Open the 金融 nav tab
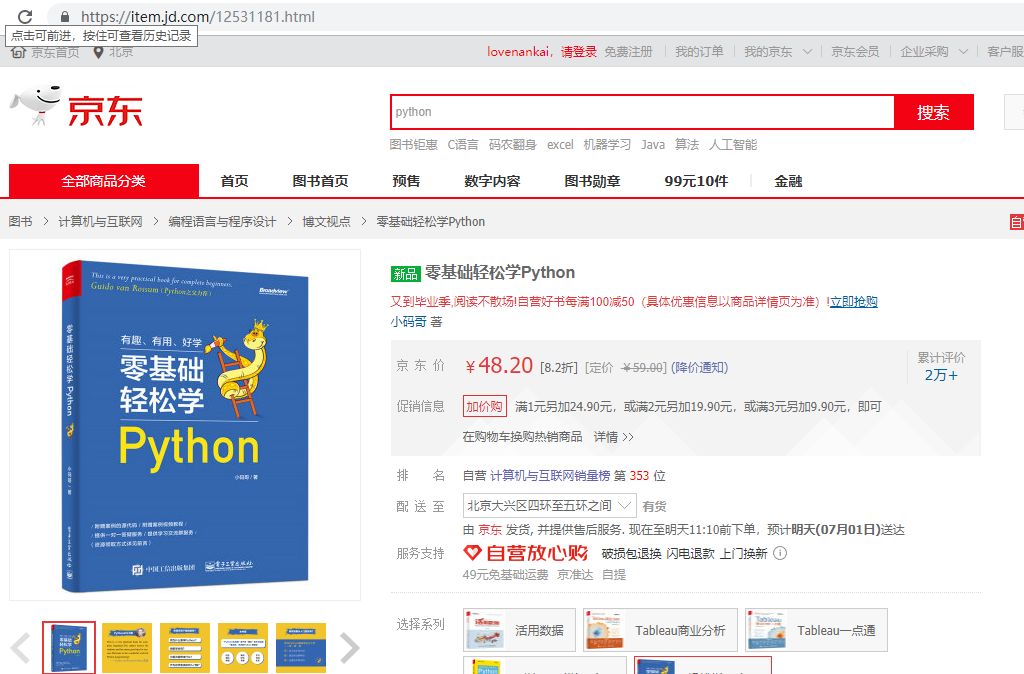 pos(788,181)
